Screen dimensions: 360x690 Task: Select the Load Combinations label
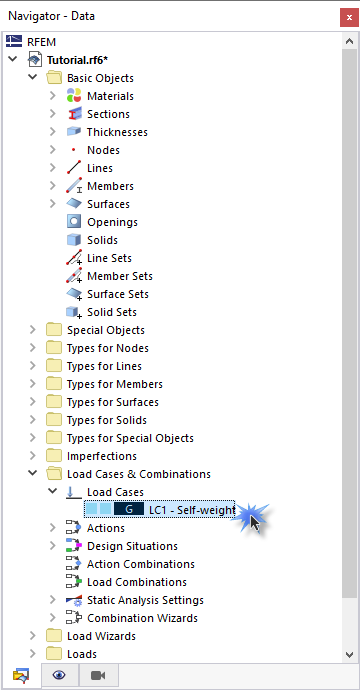pyautogui.click(x=137, y=582)
